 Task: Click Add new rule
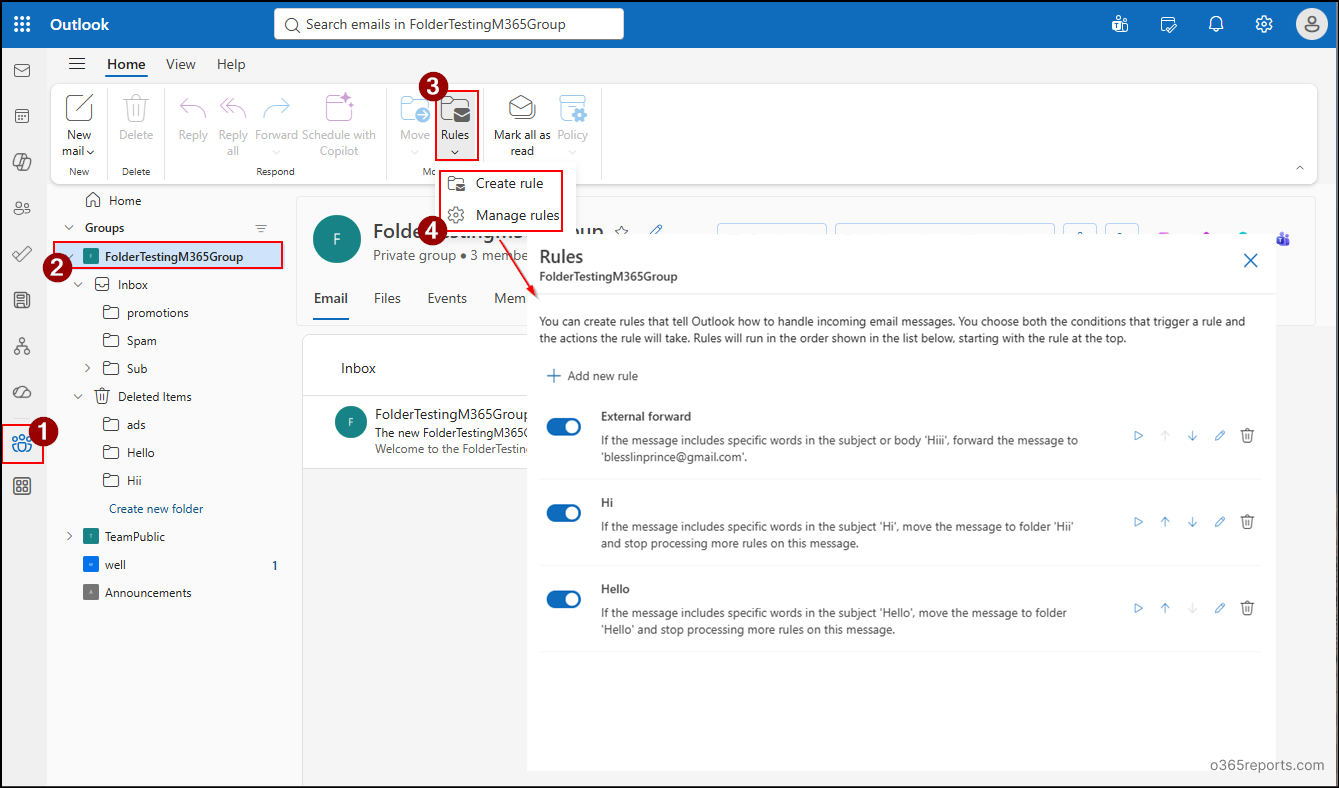point(592,376)
